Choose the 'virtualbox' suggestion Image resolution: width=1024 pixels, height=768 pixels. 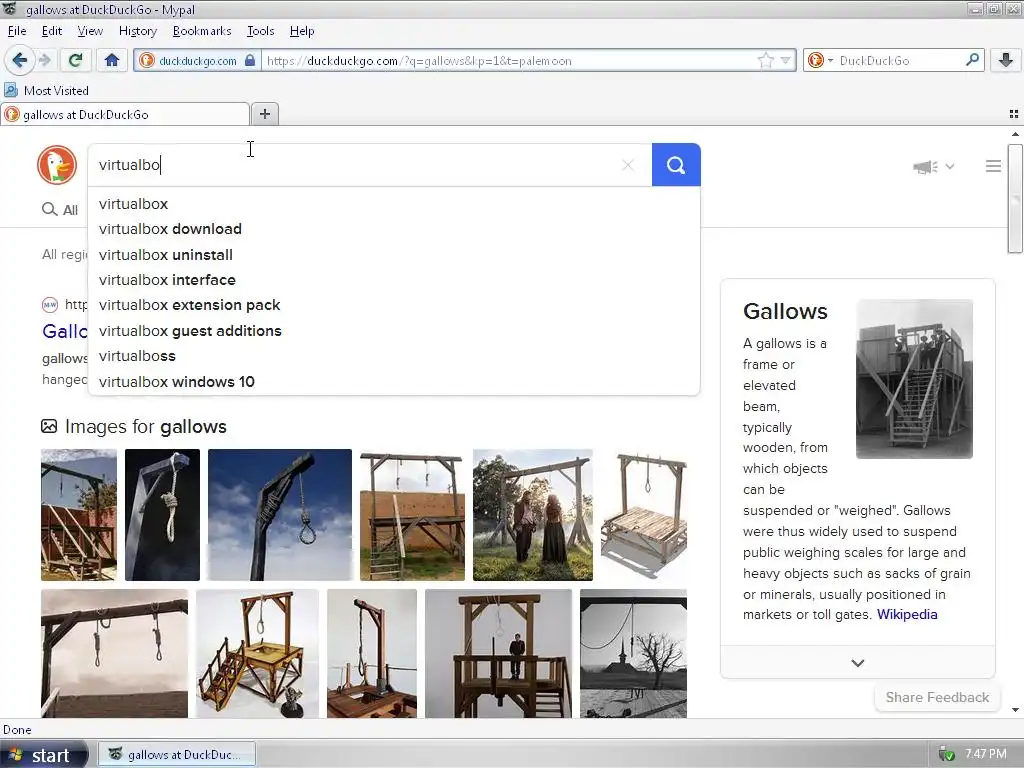394,204
